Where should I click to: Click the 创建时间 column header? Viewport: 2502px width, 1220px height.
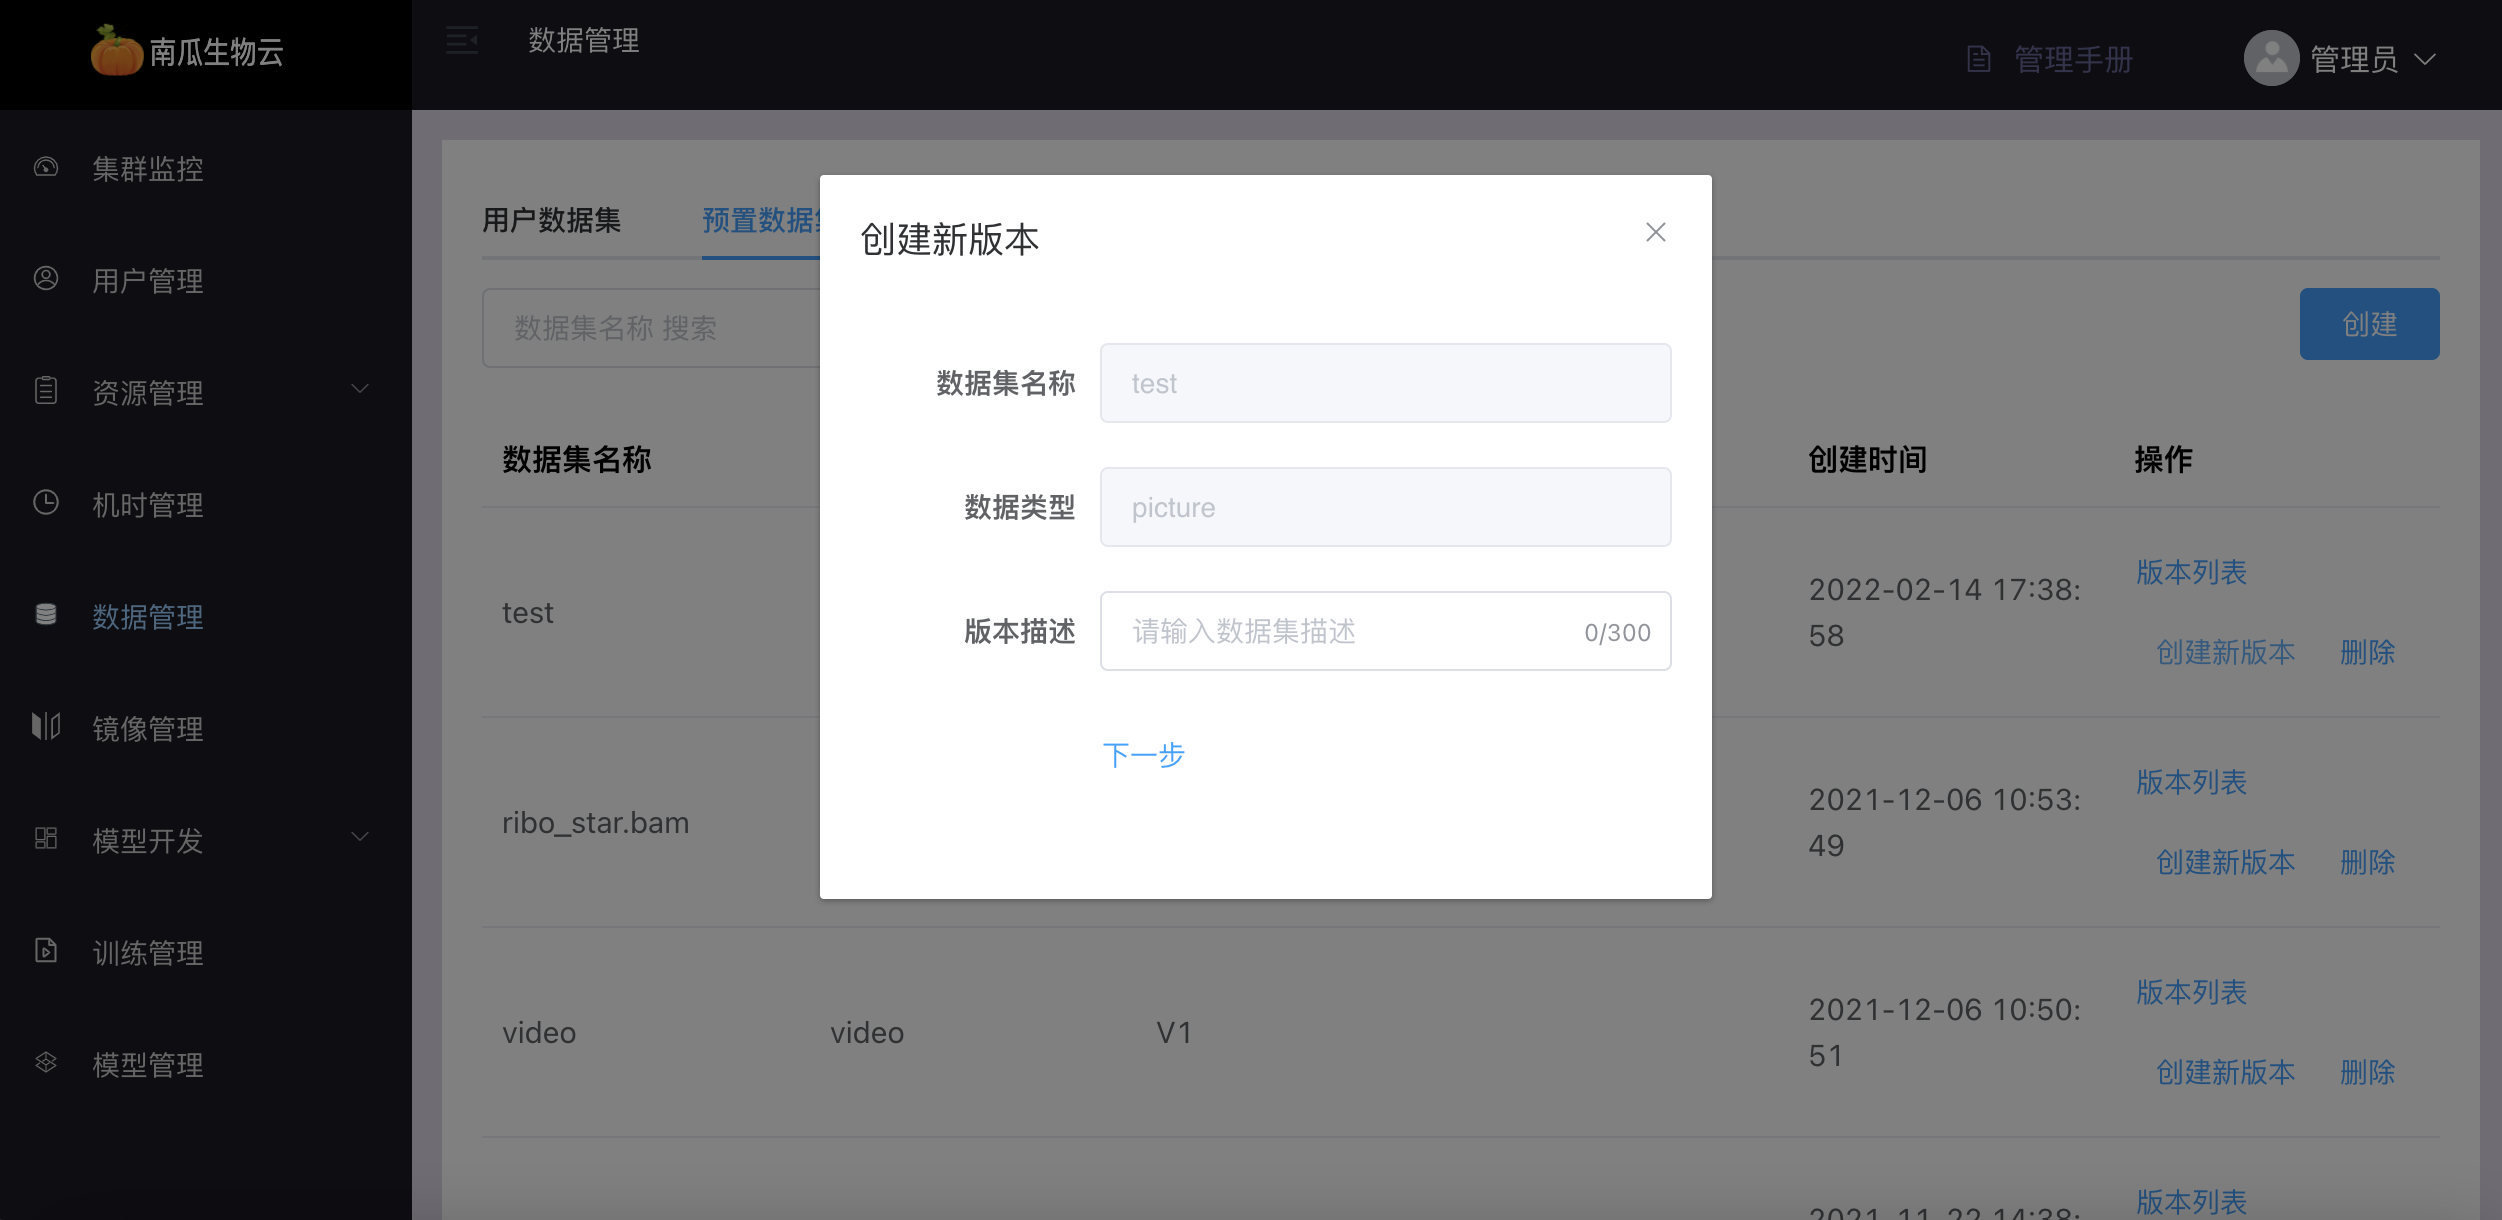click(x=1867, y=459)
